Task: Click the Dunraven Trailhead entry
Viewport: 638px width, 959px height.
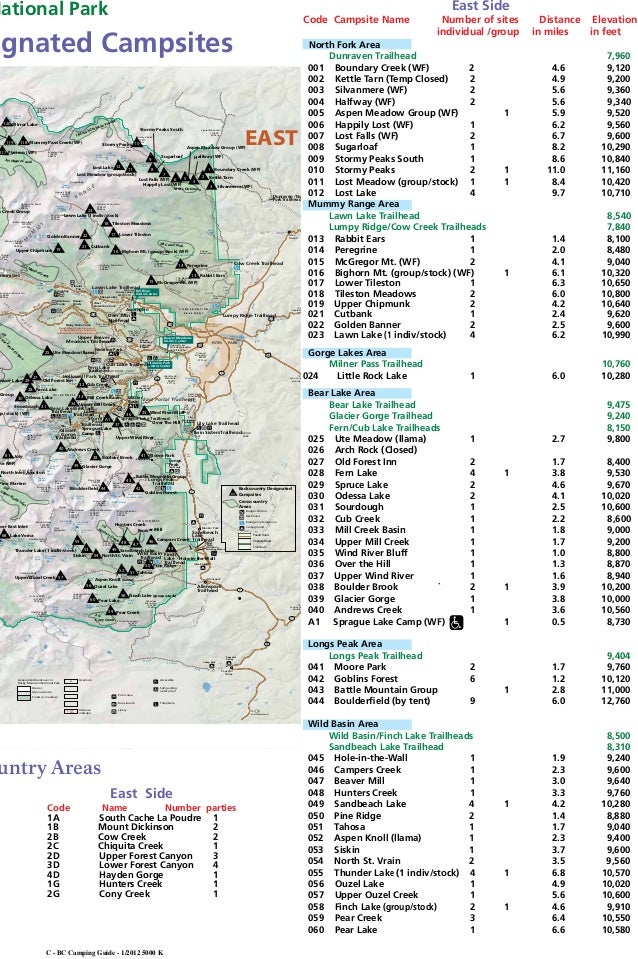Action: (372, 56)
